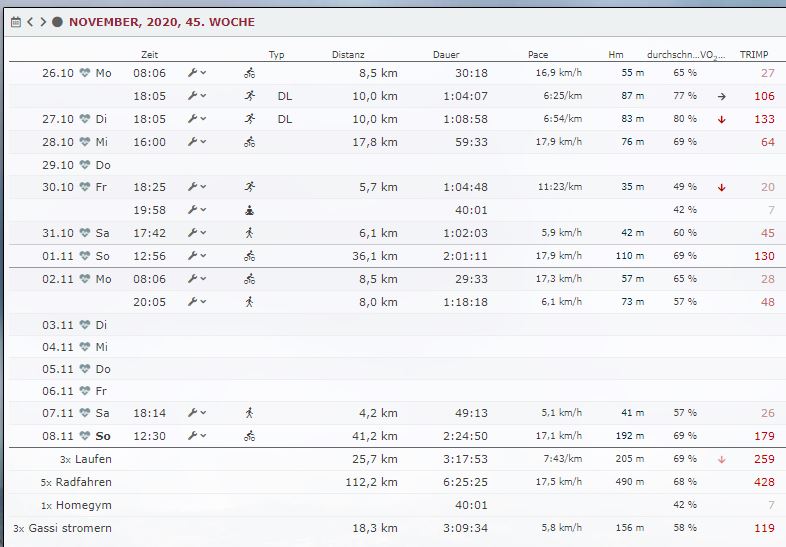Screen dimensions: 786x547
Task: Click the November 2020 week 45 title
Action: 161,21
